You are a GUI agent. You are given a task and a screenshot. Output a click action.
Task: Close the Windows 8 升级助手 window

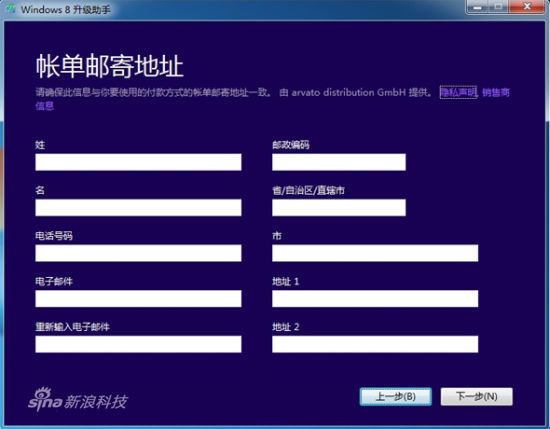pyautogui.click(x=527, y=7)
